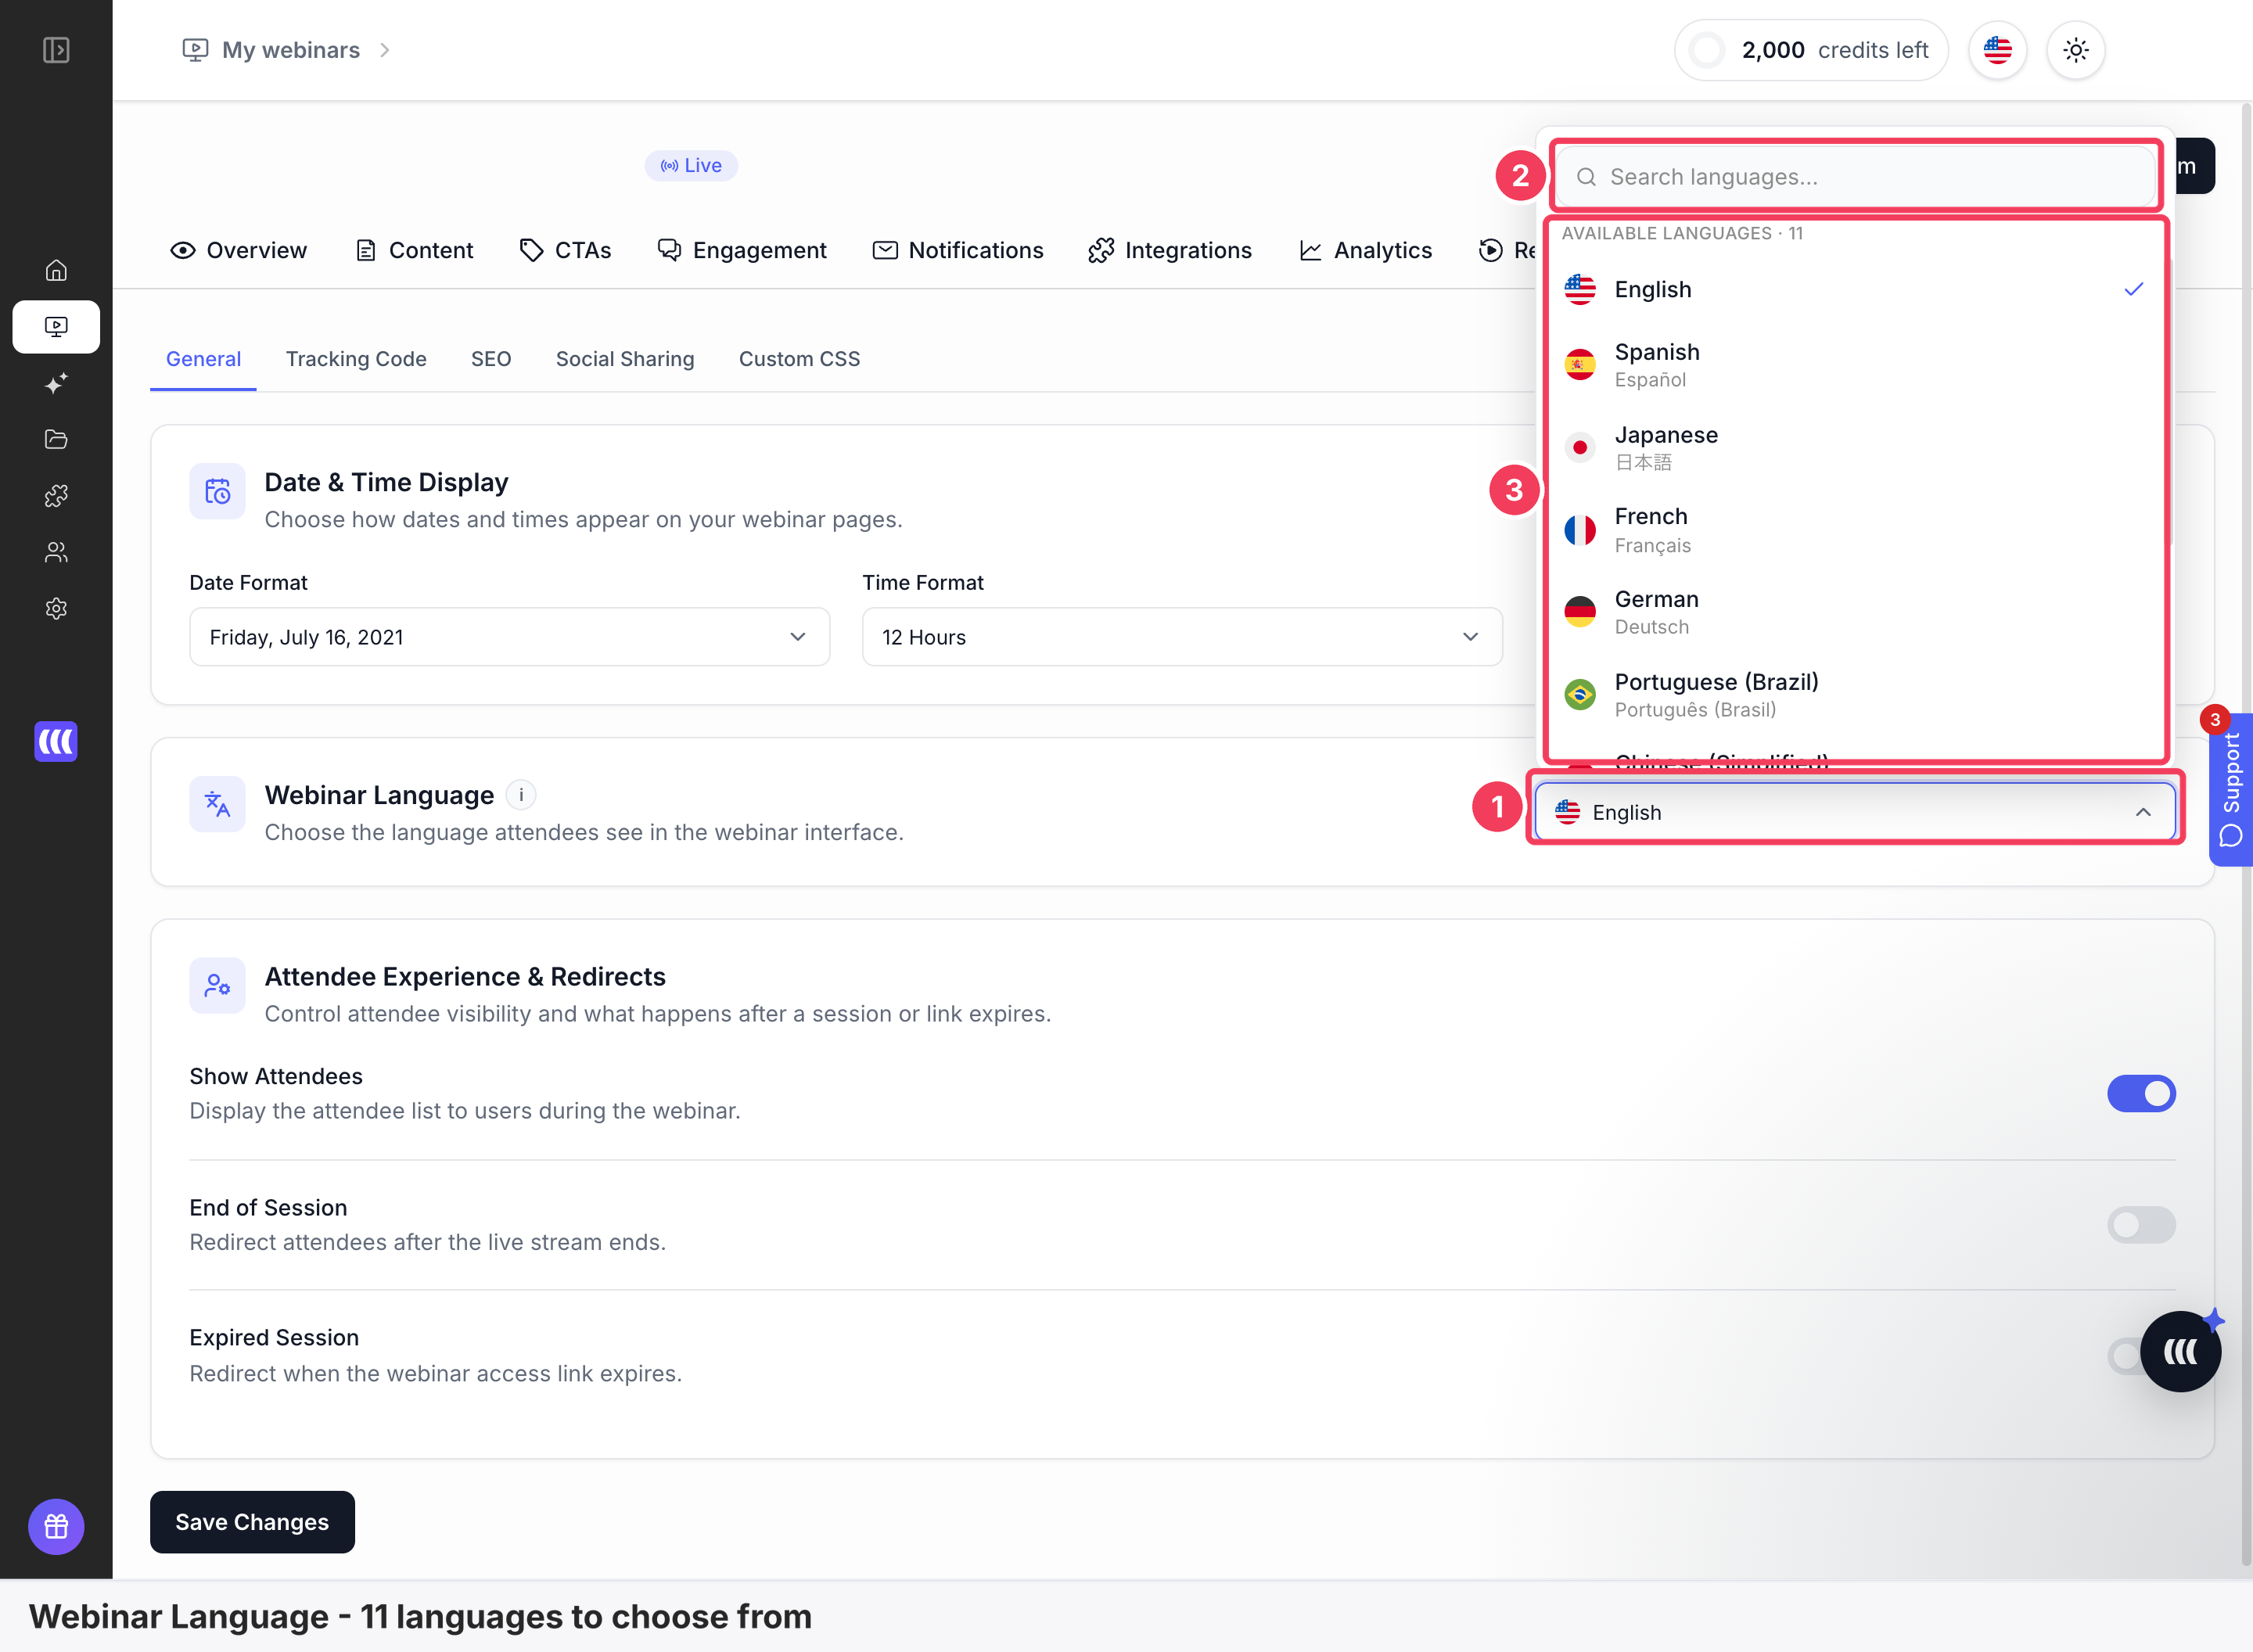Click the Webinar Language info icon

coord(521,795)
